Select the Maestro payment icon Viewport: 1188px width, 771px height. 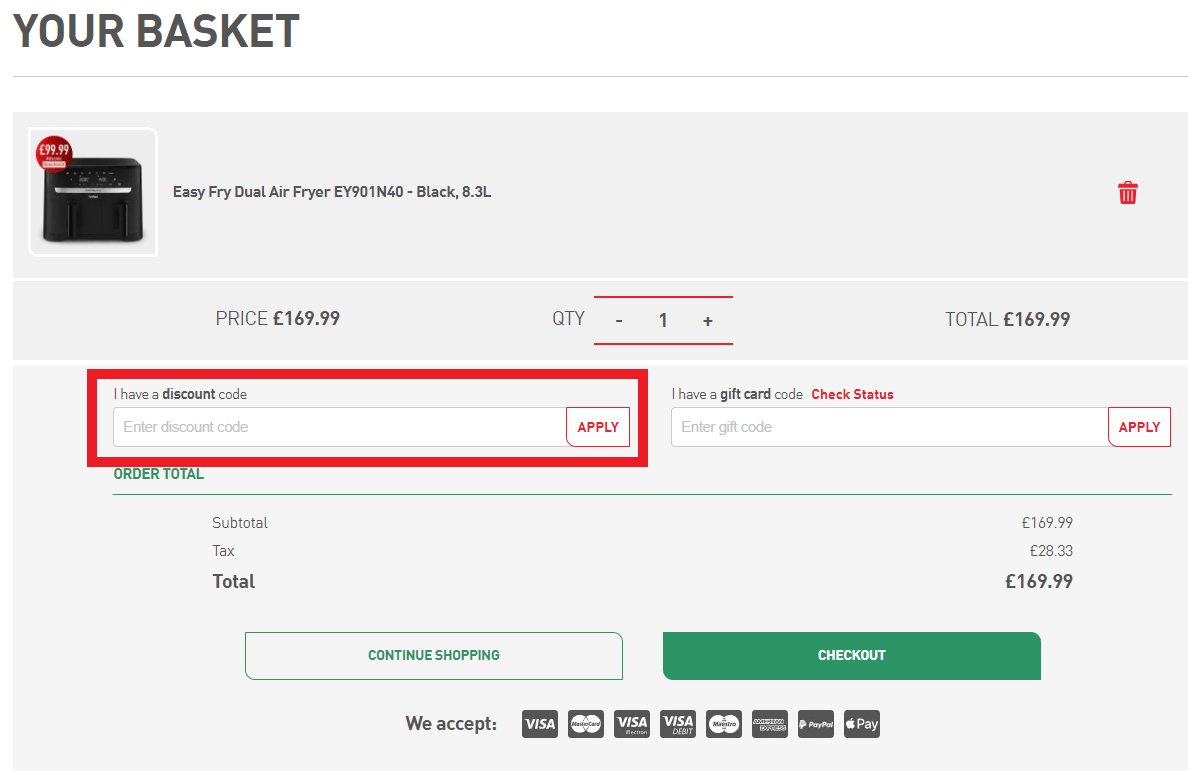(724, 724)
